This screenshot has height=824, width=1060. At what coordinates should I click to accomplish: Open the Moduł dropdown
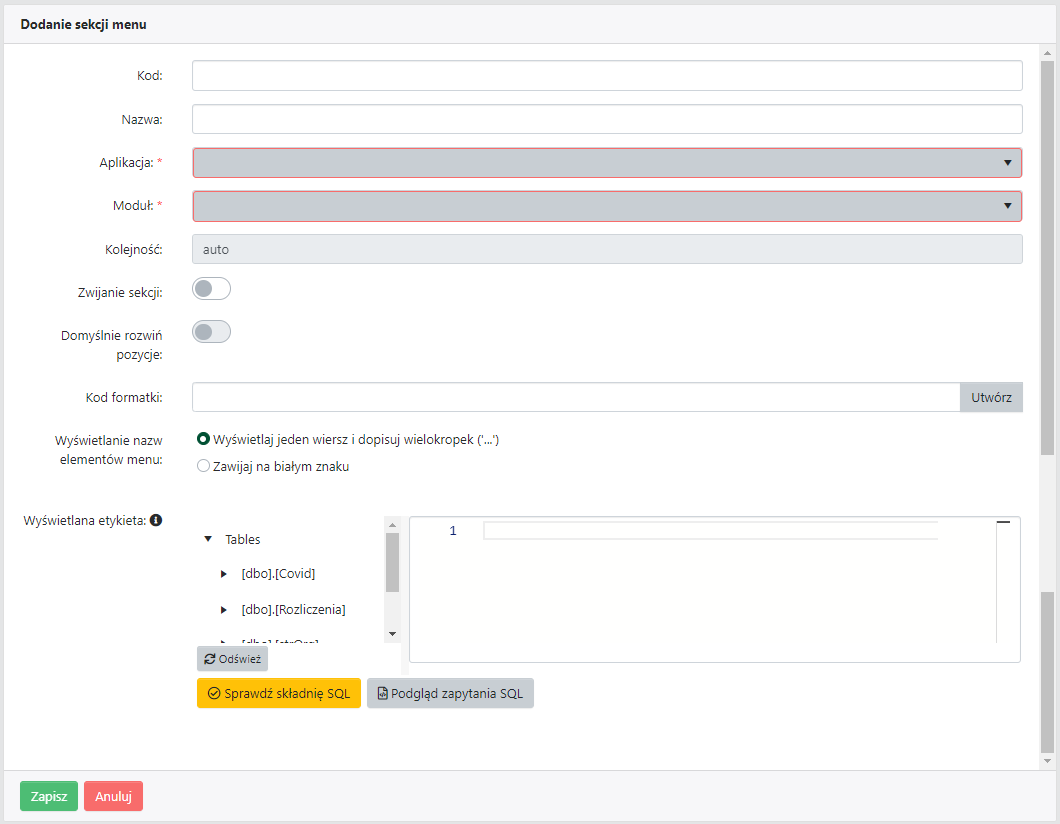pyautogui.click(x=607, y=206)
